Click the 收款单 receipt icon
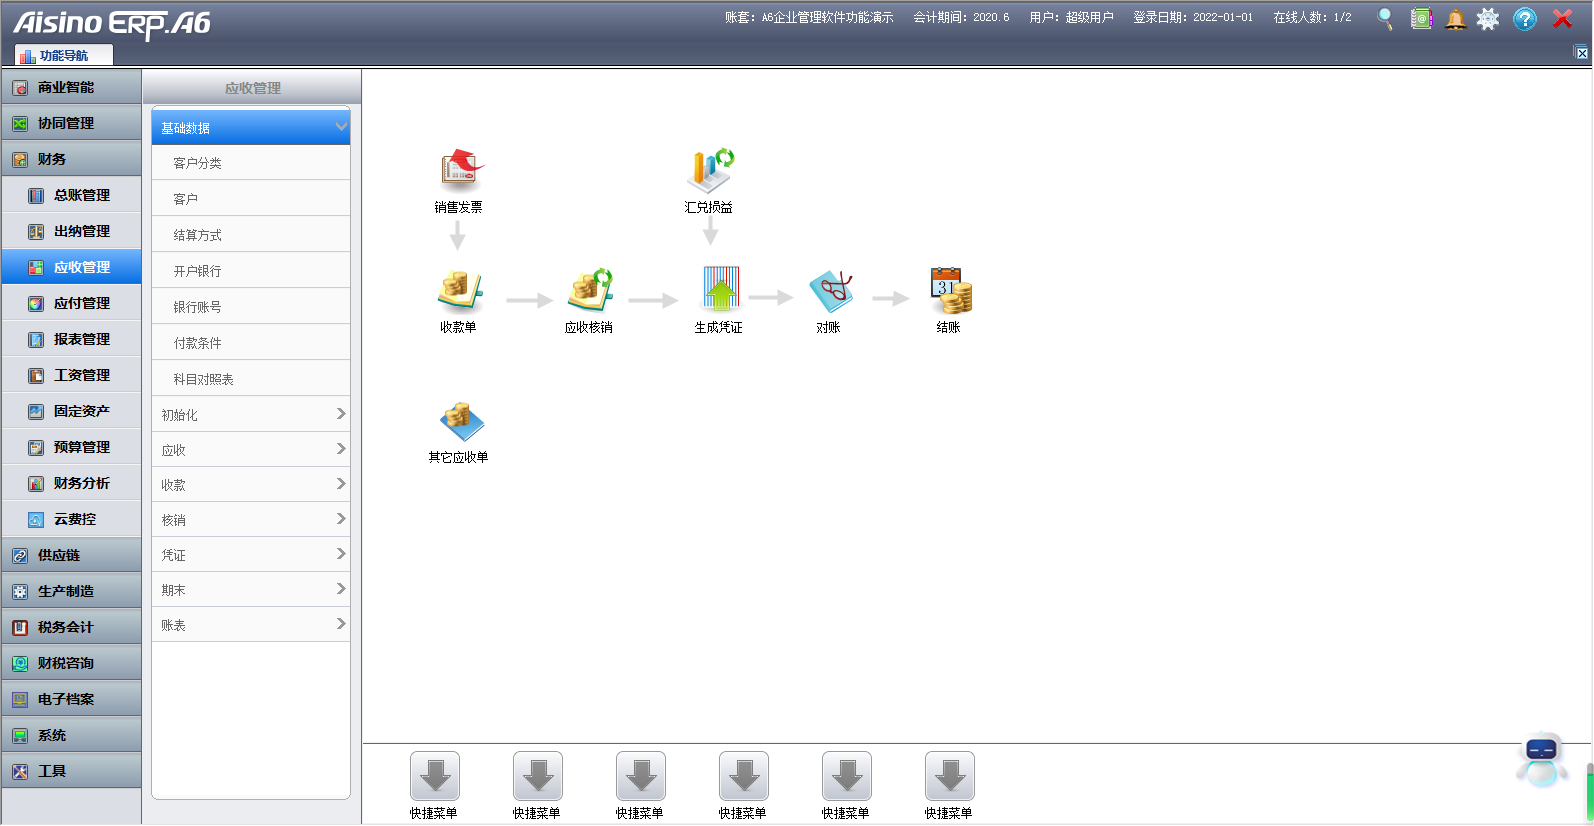1594x826 pixels. click(459, 291)
